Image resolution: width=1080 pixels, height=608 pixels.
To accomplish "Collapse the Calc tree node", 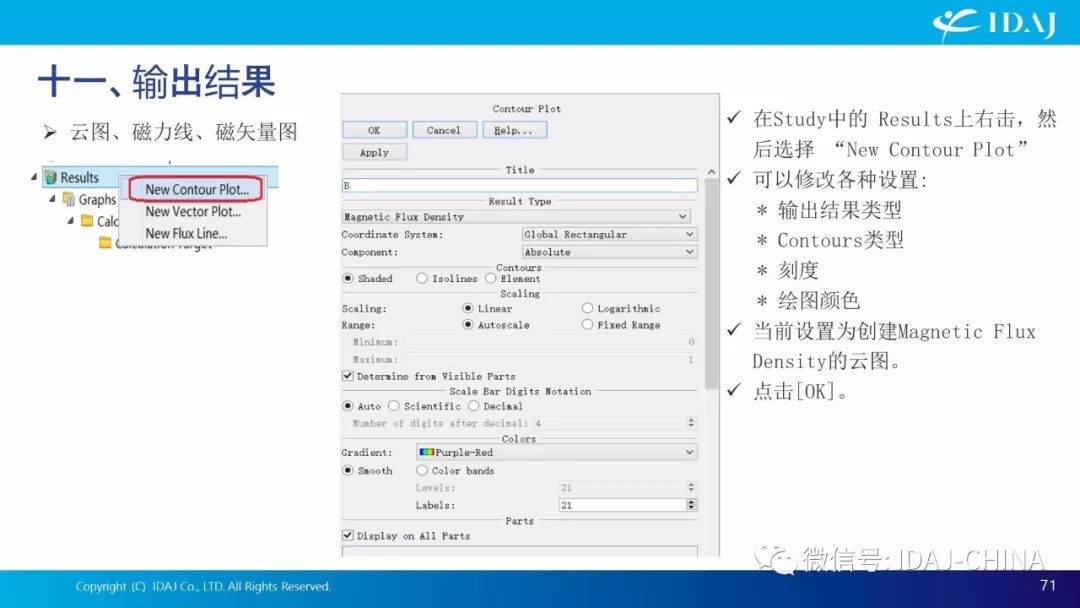I will click(x=70, y=220).
